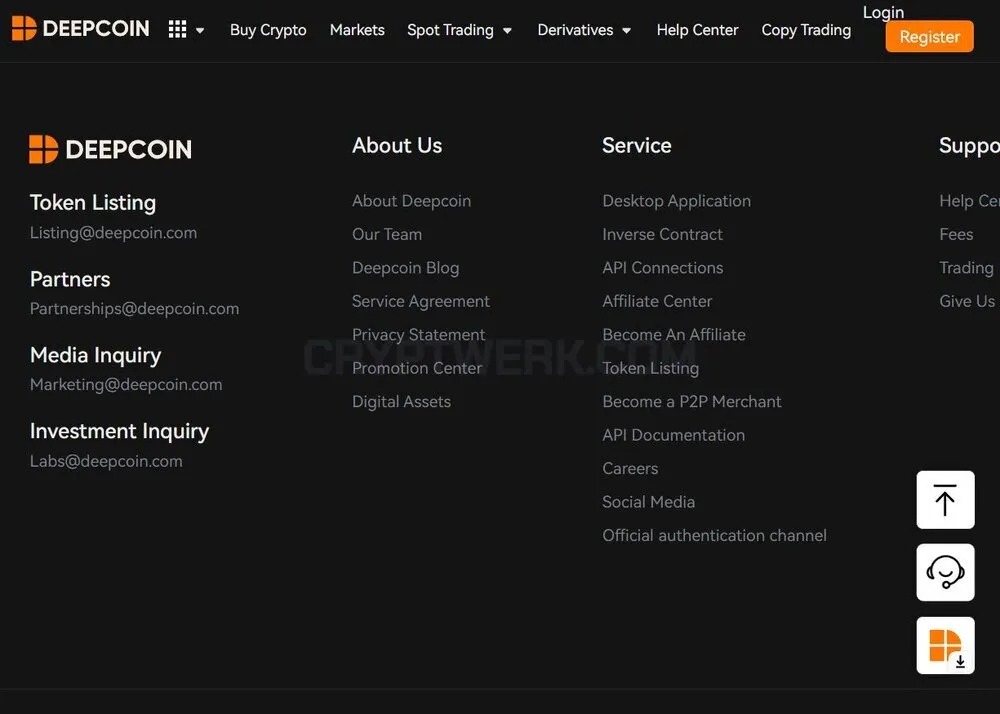Select the API Documentation link
This screenshot has width=1000, height=714.
pos(673,435)
